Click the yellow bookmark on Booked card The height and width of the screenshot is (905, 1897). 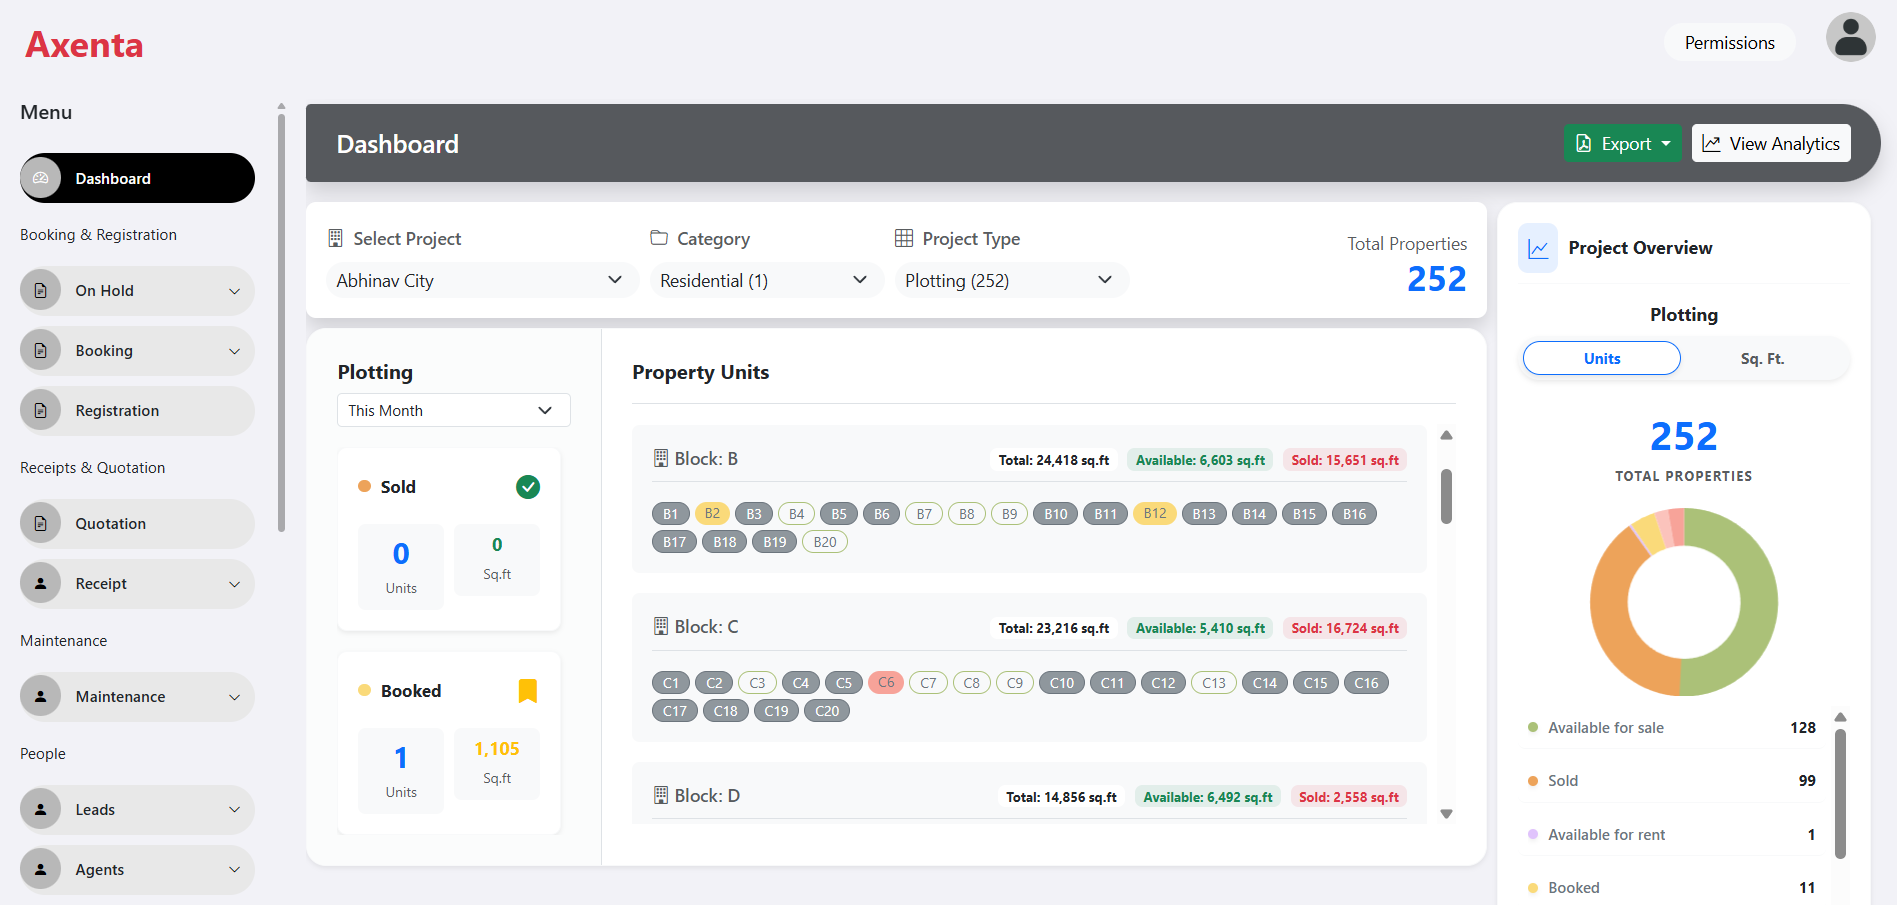528,690
